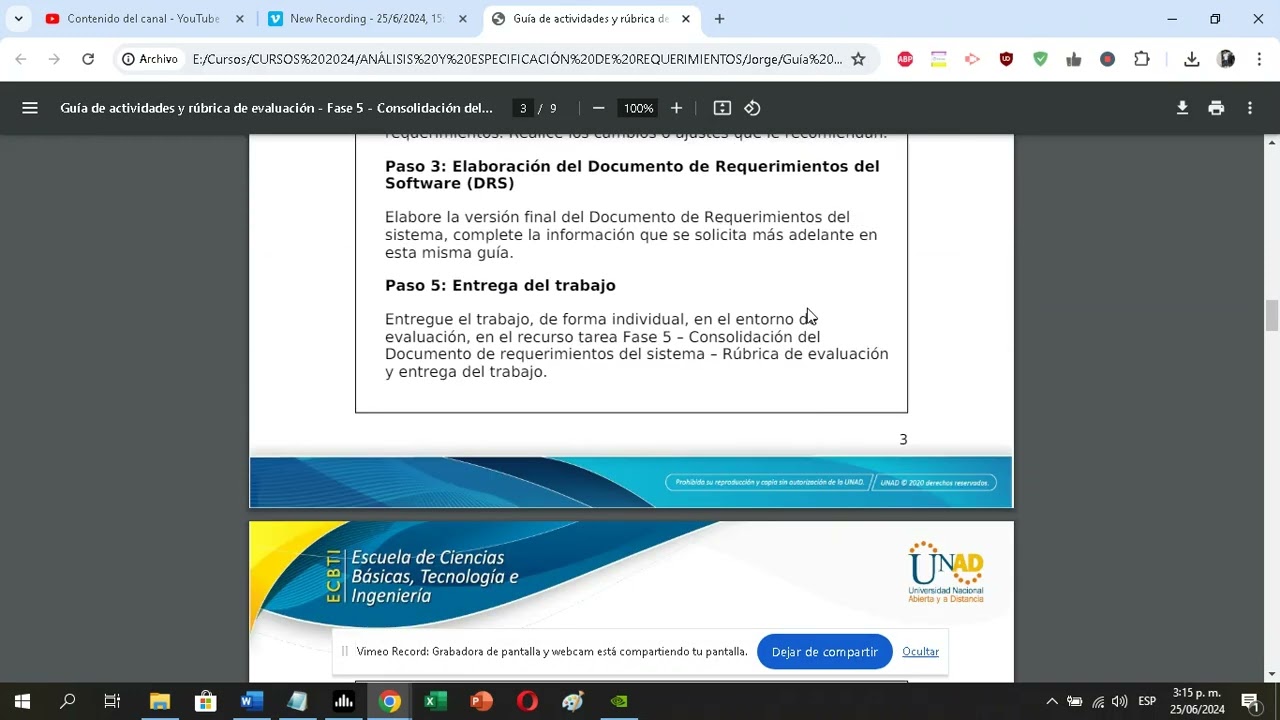The image size is (1280, 720).
Task: Open Chrome icon on taskbar
Action: coord(389,701)
